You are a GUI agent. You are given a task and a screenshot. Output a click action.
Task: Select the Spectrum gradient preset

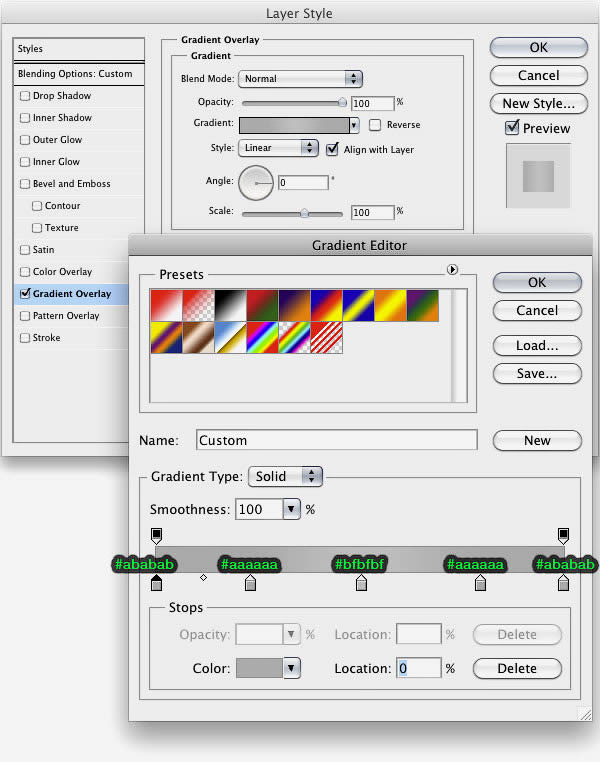262,337
